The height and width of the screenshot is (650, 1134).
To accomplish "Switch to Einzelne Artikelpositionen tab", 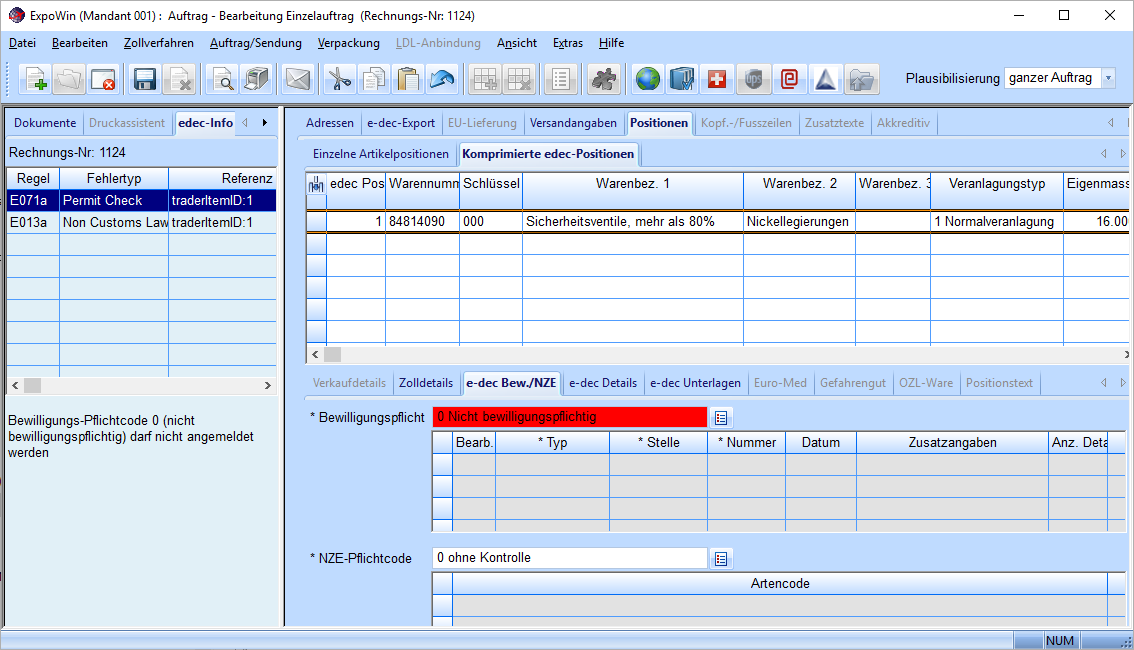I will click(380, 153).
